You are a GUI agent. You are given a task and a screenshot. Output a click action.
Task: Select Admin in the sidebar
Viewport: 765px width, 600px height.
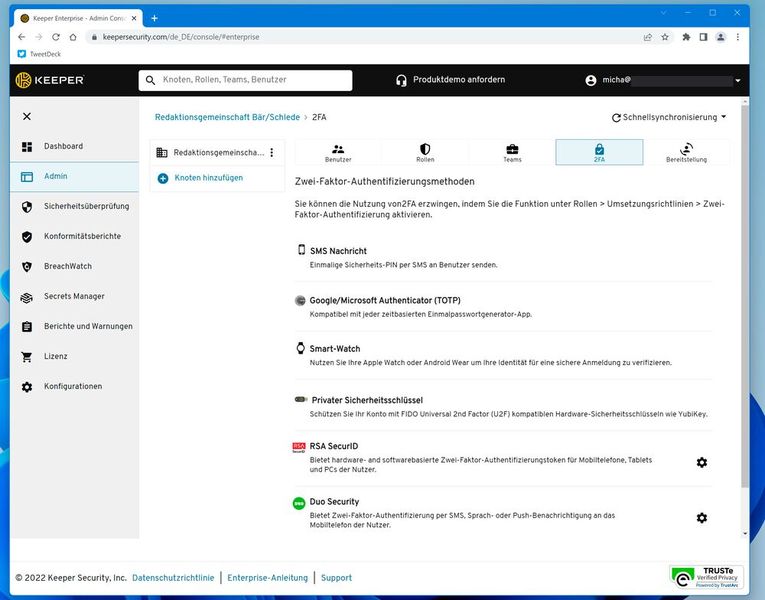(x=74, y=177)
